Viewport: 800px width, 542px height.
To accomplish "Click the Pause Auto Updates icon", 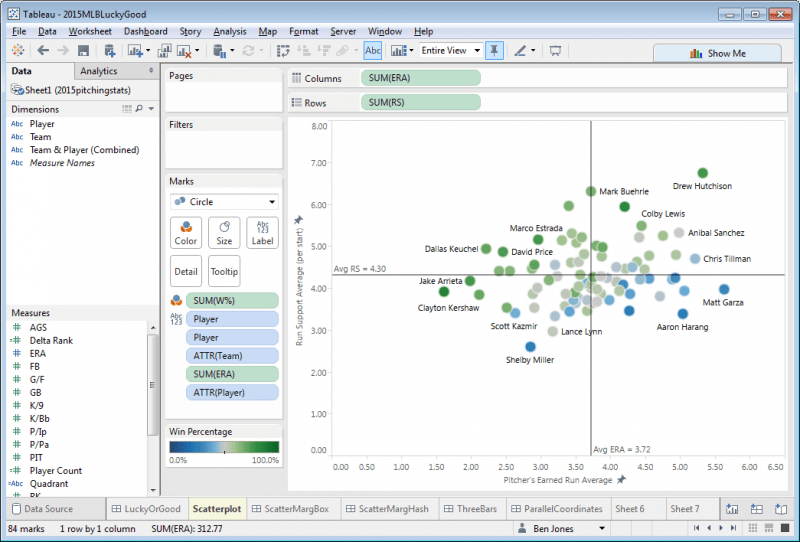I will pos(219,51).
